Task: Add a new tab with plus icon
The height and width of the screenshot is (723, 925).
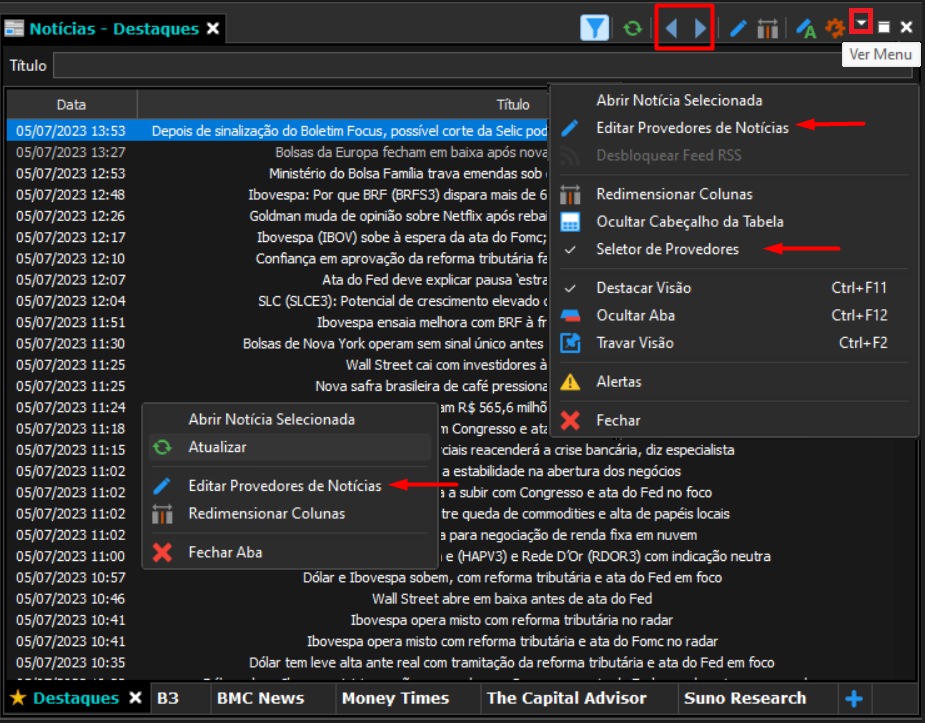Action: [x=854, y=699]
